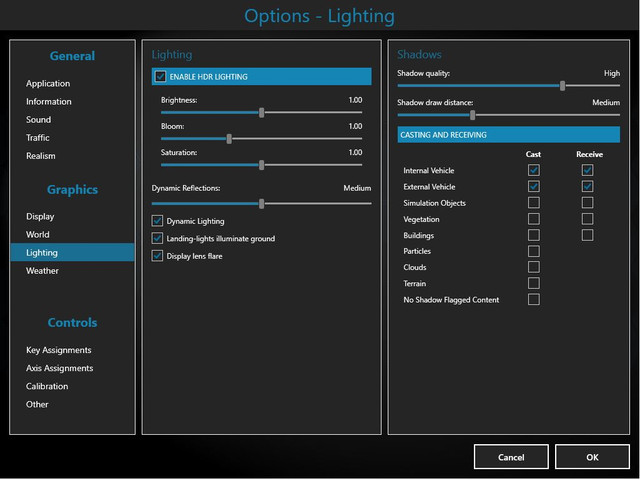Click the Brightness value 1.00
The width and height of the screenshot is (640, 480).
(x=355, y=100)
